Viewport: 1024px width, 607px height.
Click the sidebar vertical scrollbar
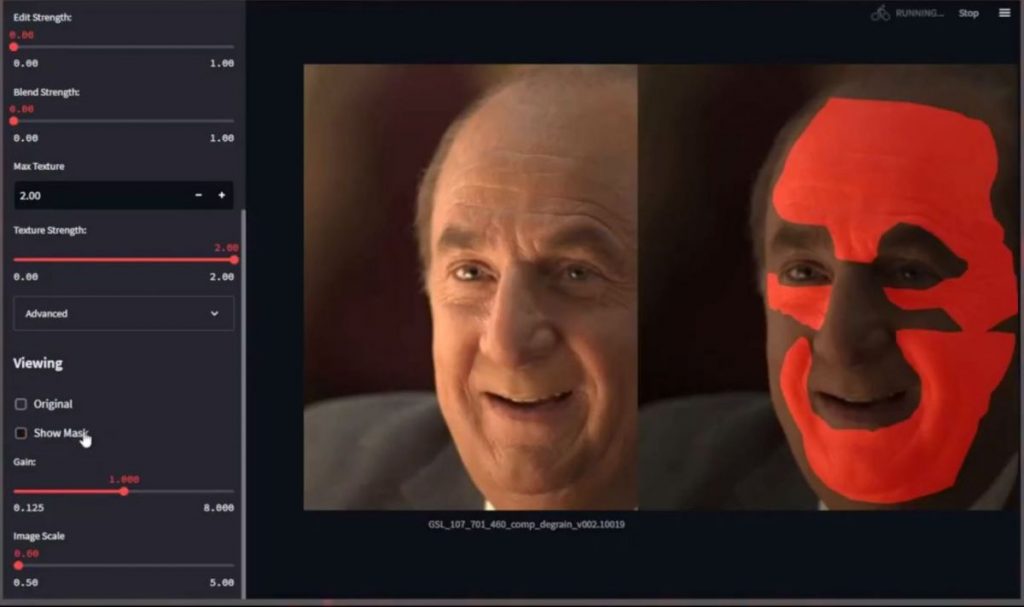[x=244, y=403]
